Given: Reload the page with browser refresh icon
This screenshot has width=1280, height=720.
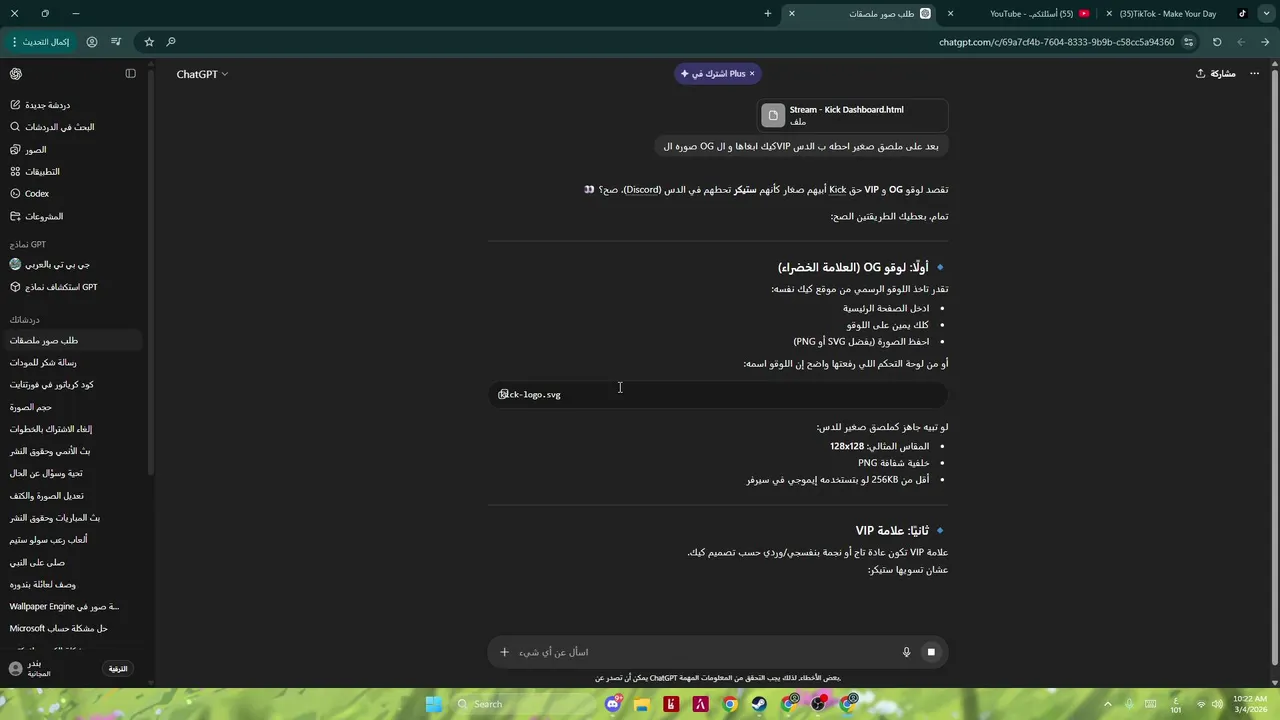Looking at the screenshot, I should [1217, 42].
